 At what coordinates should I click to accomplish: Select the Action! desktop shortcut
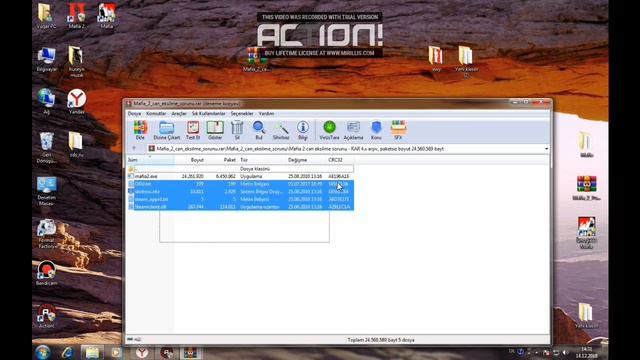47,316
